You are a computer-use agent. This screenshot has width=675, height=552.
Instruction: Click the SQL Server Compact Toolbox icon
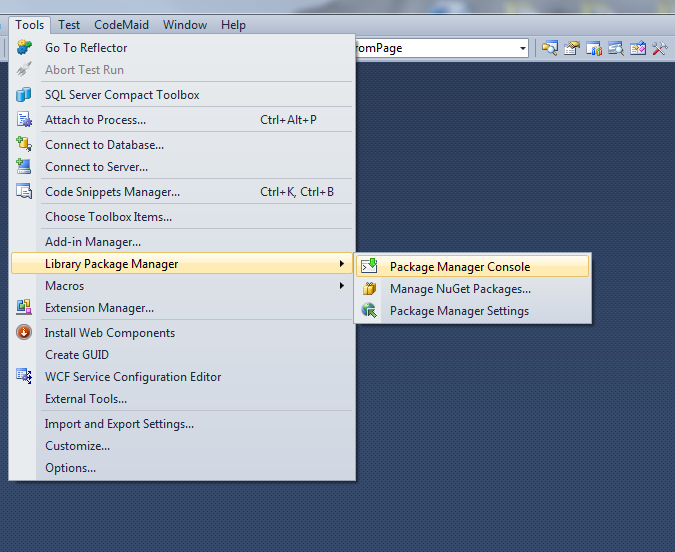pos(24,94)
